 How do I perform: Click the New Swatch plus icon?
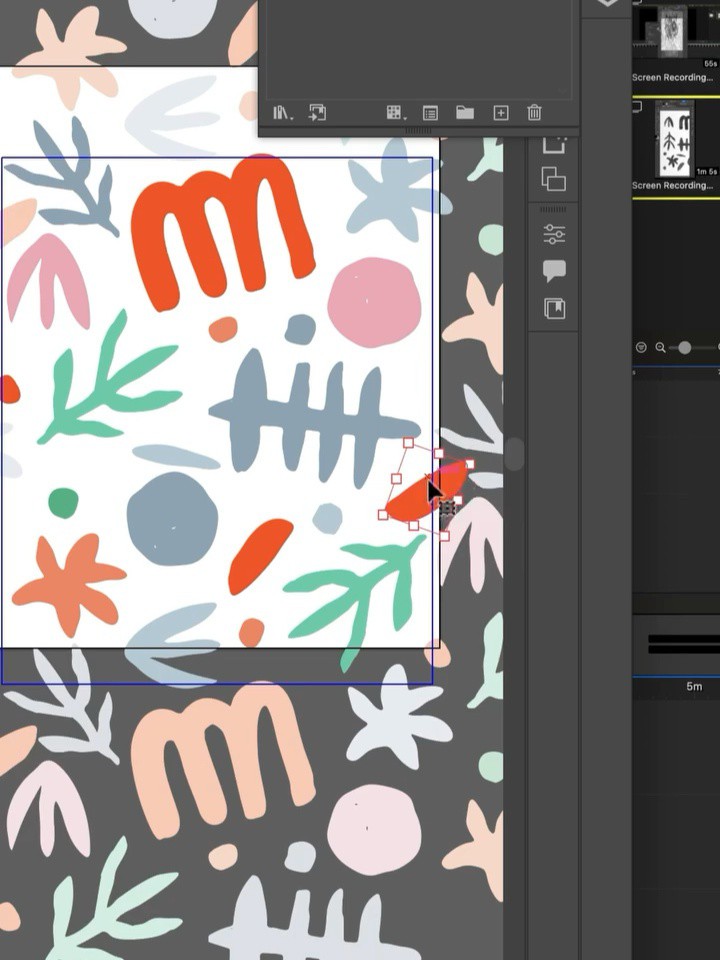(500, 113)
